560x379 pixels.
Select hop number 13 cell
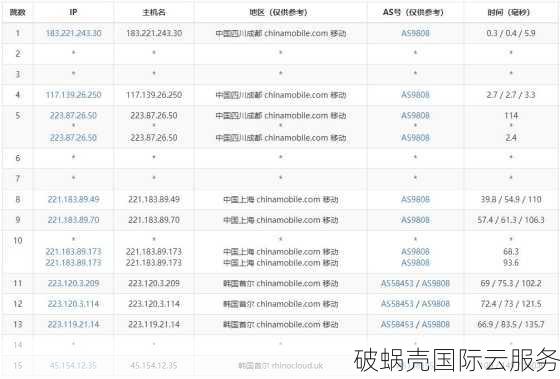(18, 324)
